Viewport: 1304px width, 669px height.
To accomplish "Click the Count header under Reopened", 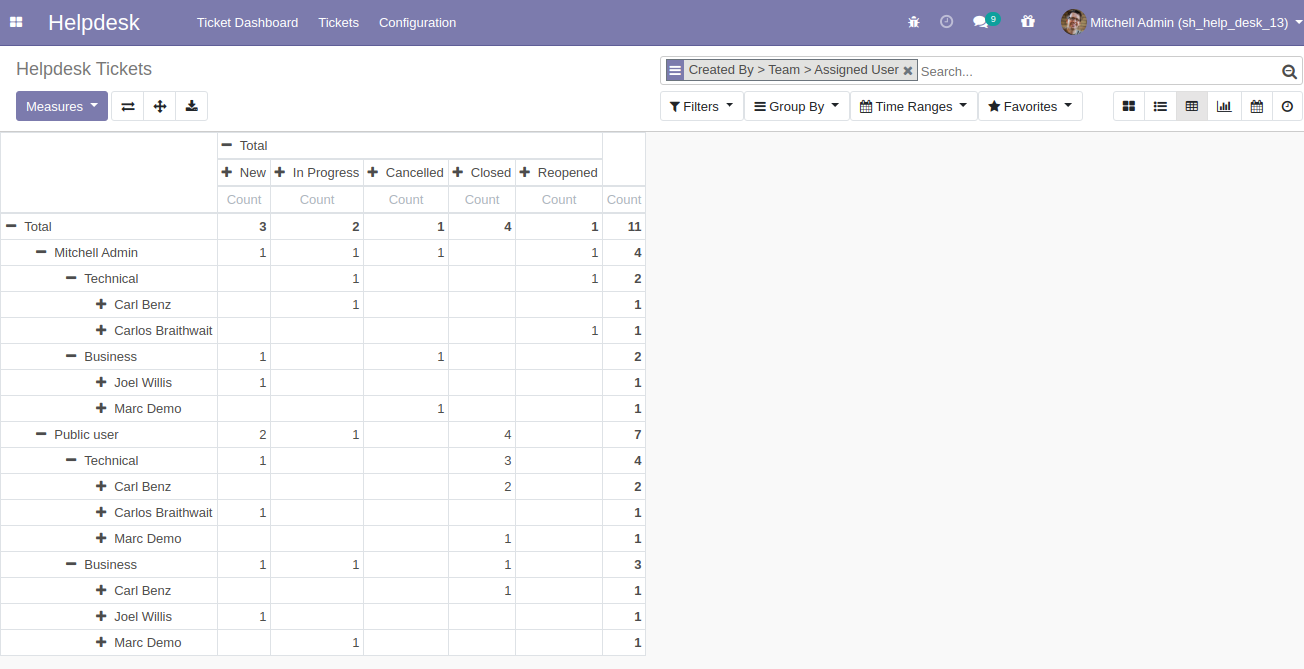I will tap(559, 200).
